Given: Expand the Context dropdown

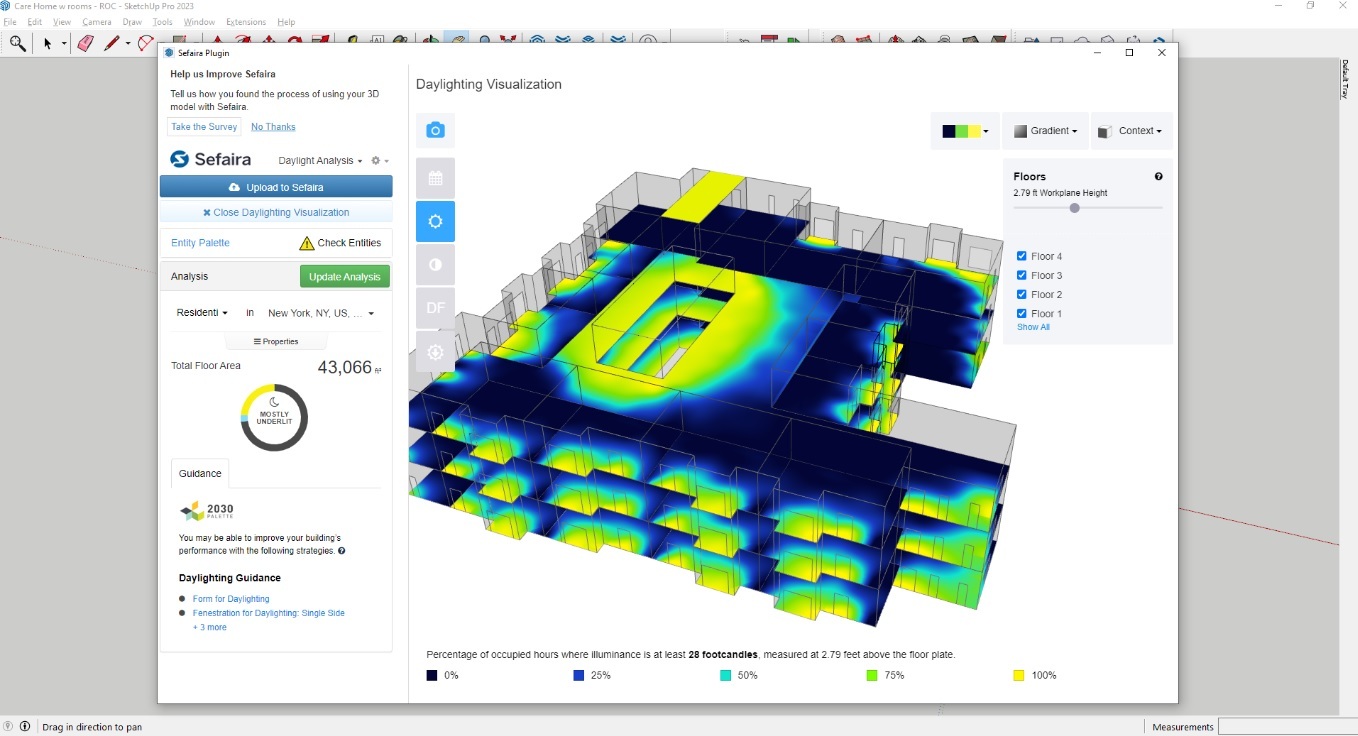Looking at the screenshot, I should [x=1131, y=130].
